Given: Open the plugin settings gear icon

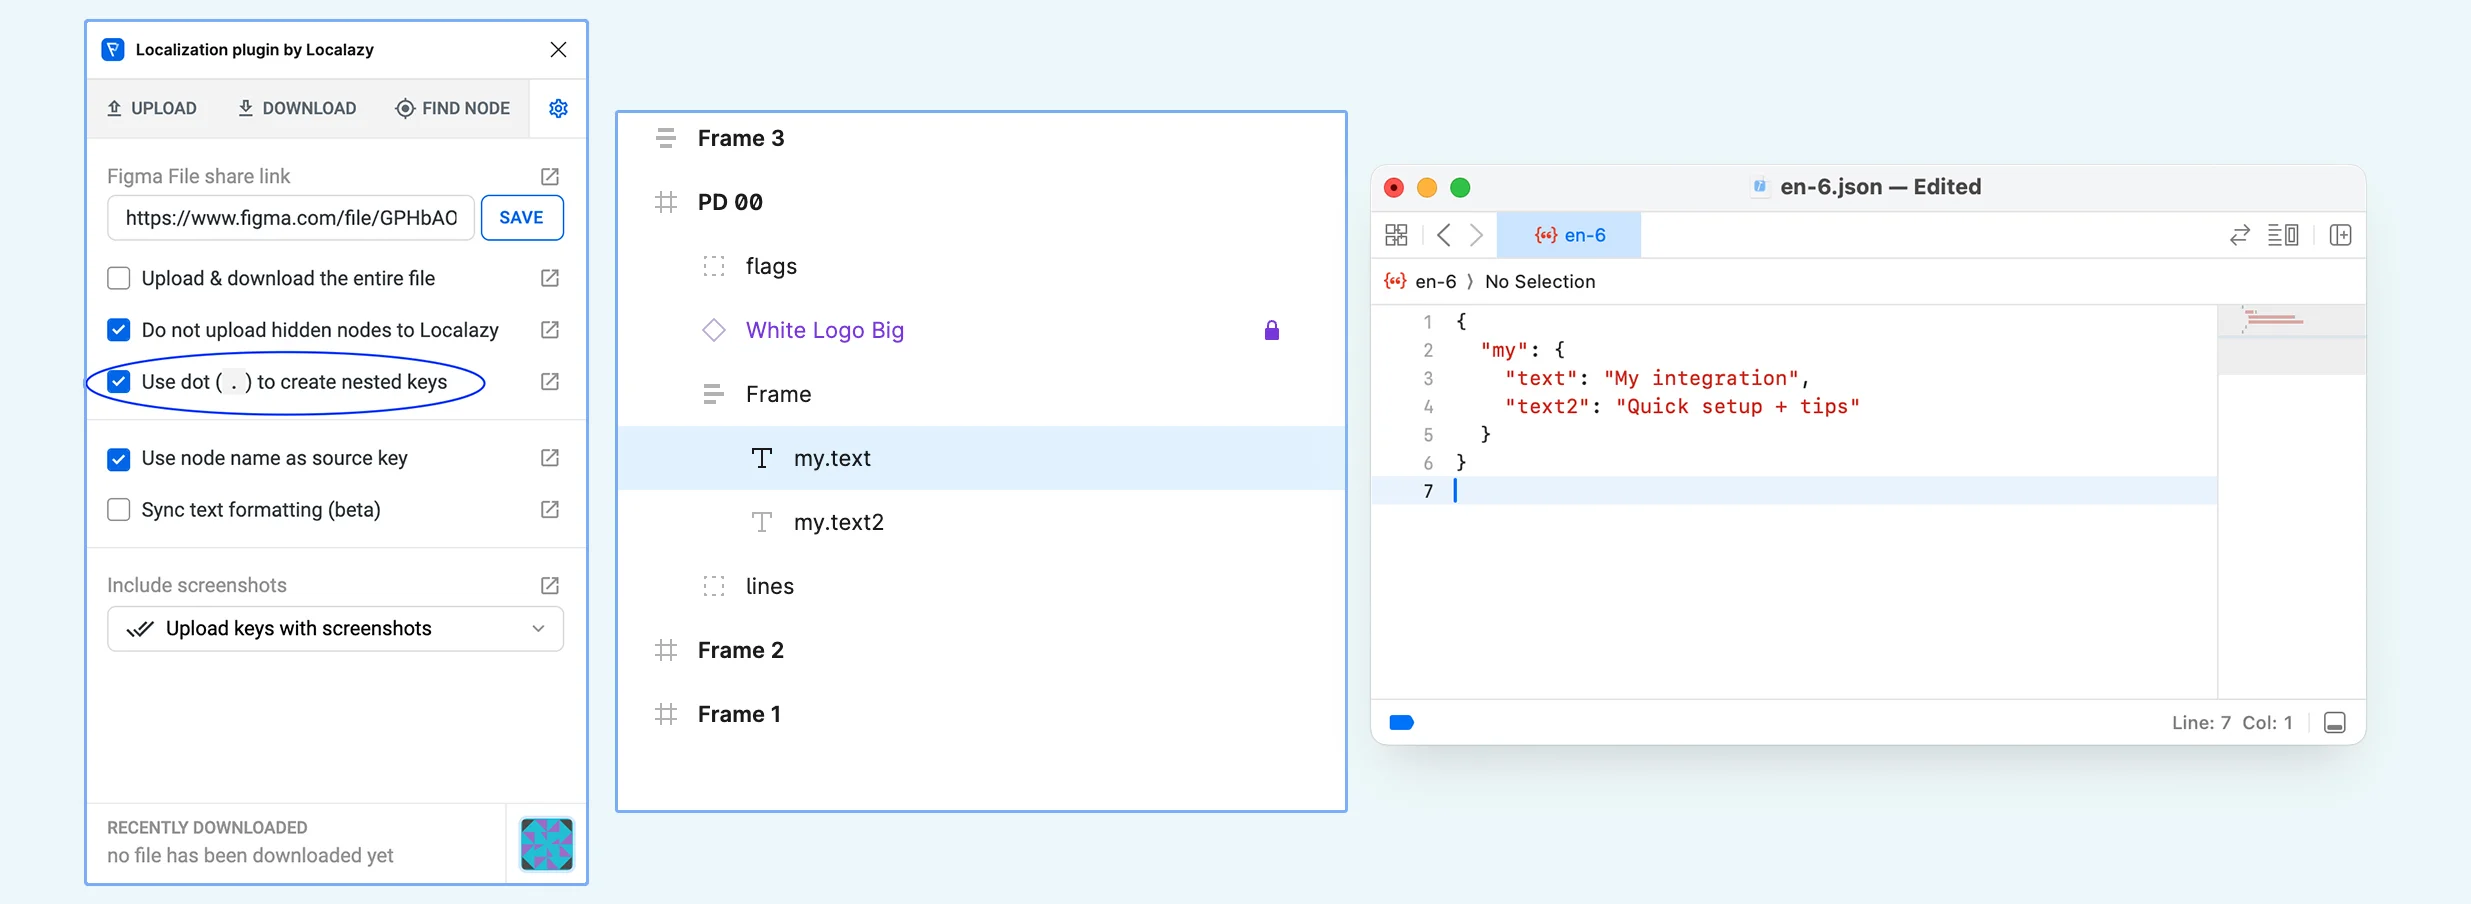Looking at the screenshot, I should pos(558,109).
